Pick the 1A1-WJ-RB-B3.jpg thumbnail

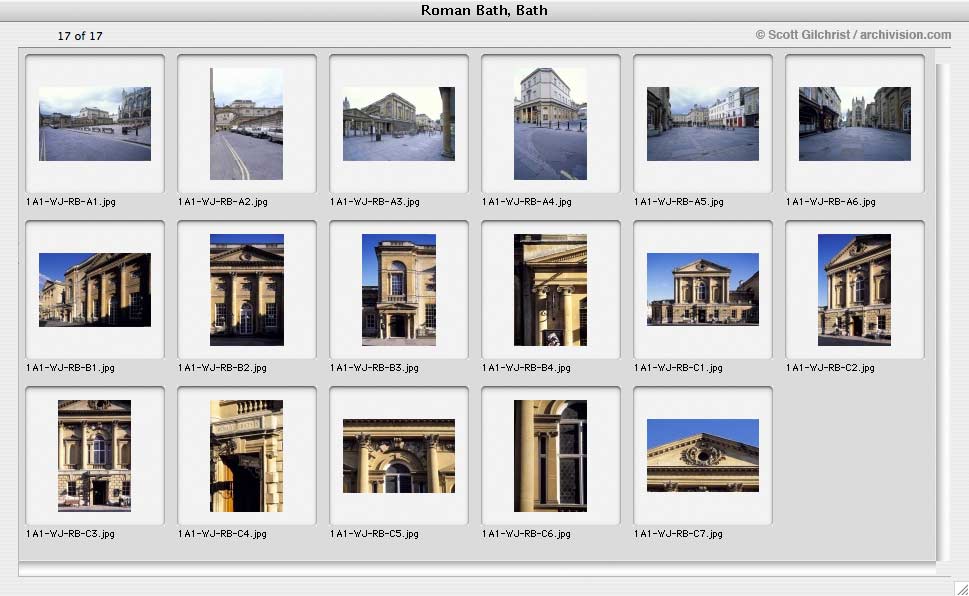point(399,289)
